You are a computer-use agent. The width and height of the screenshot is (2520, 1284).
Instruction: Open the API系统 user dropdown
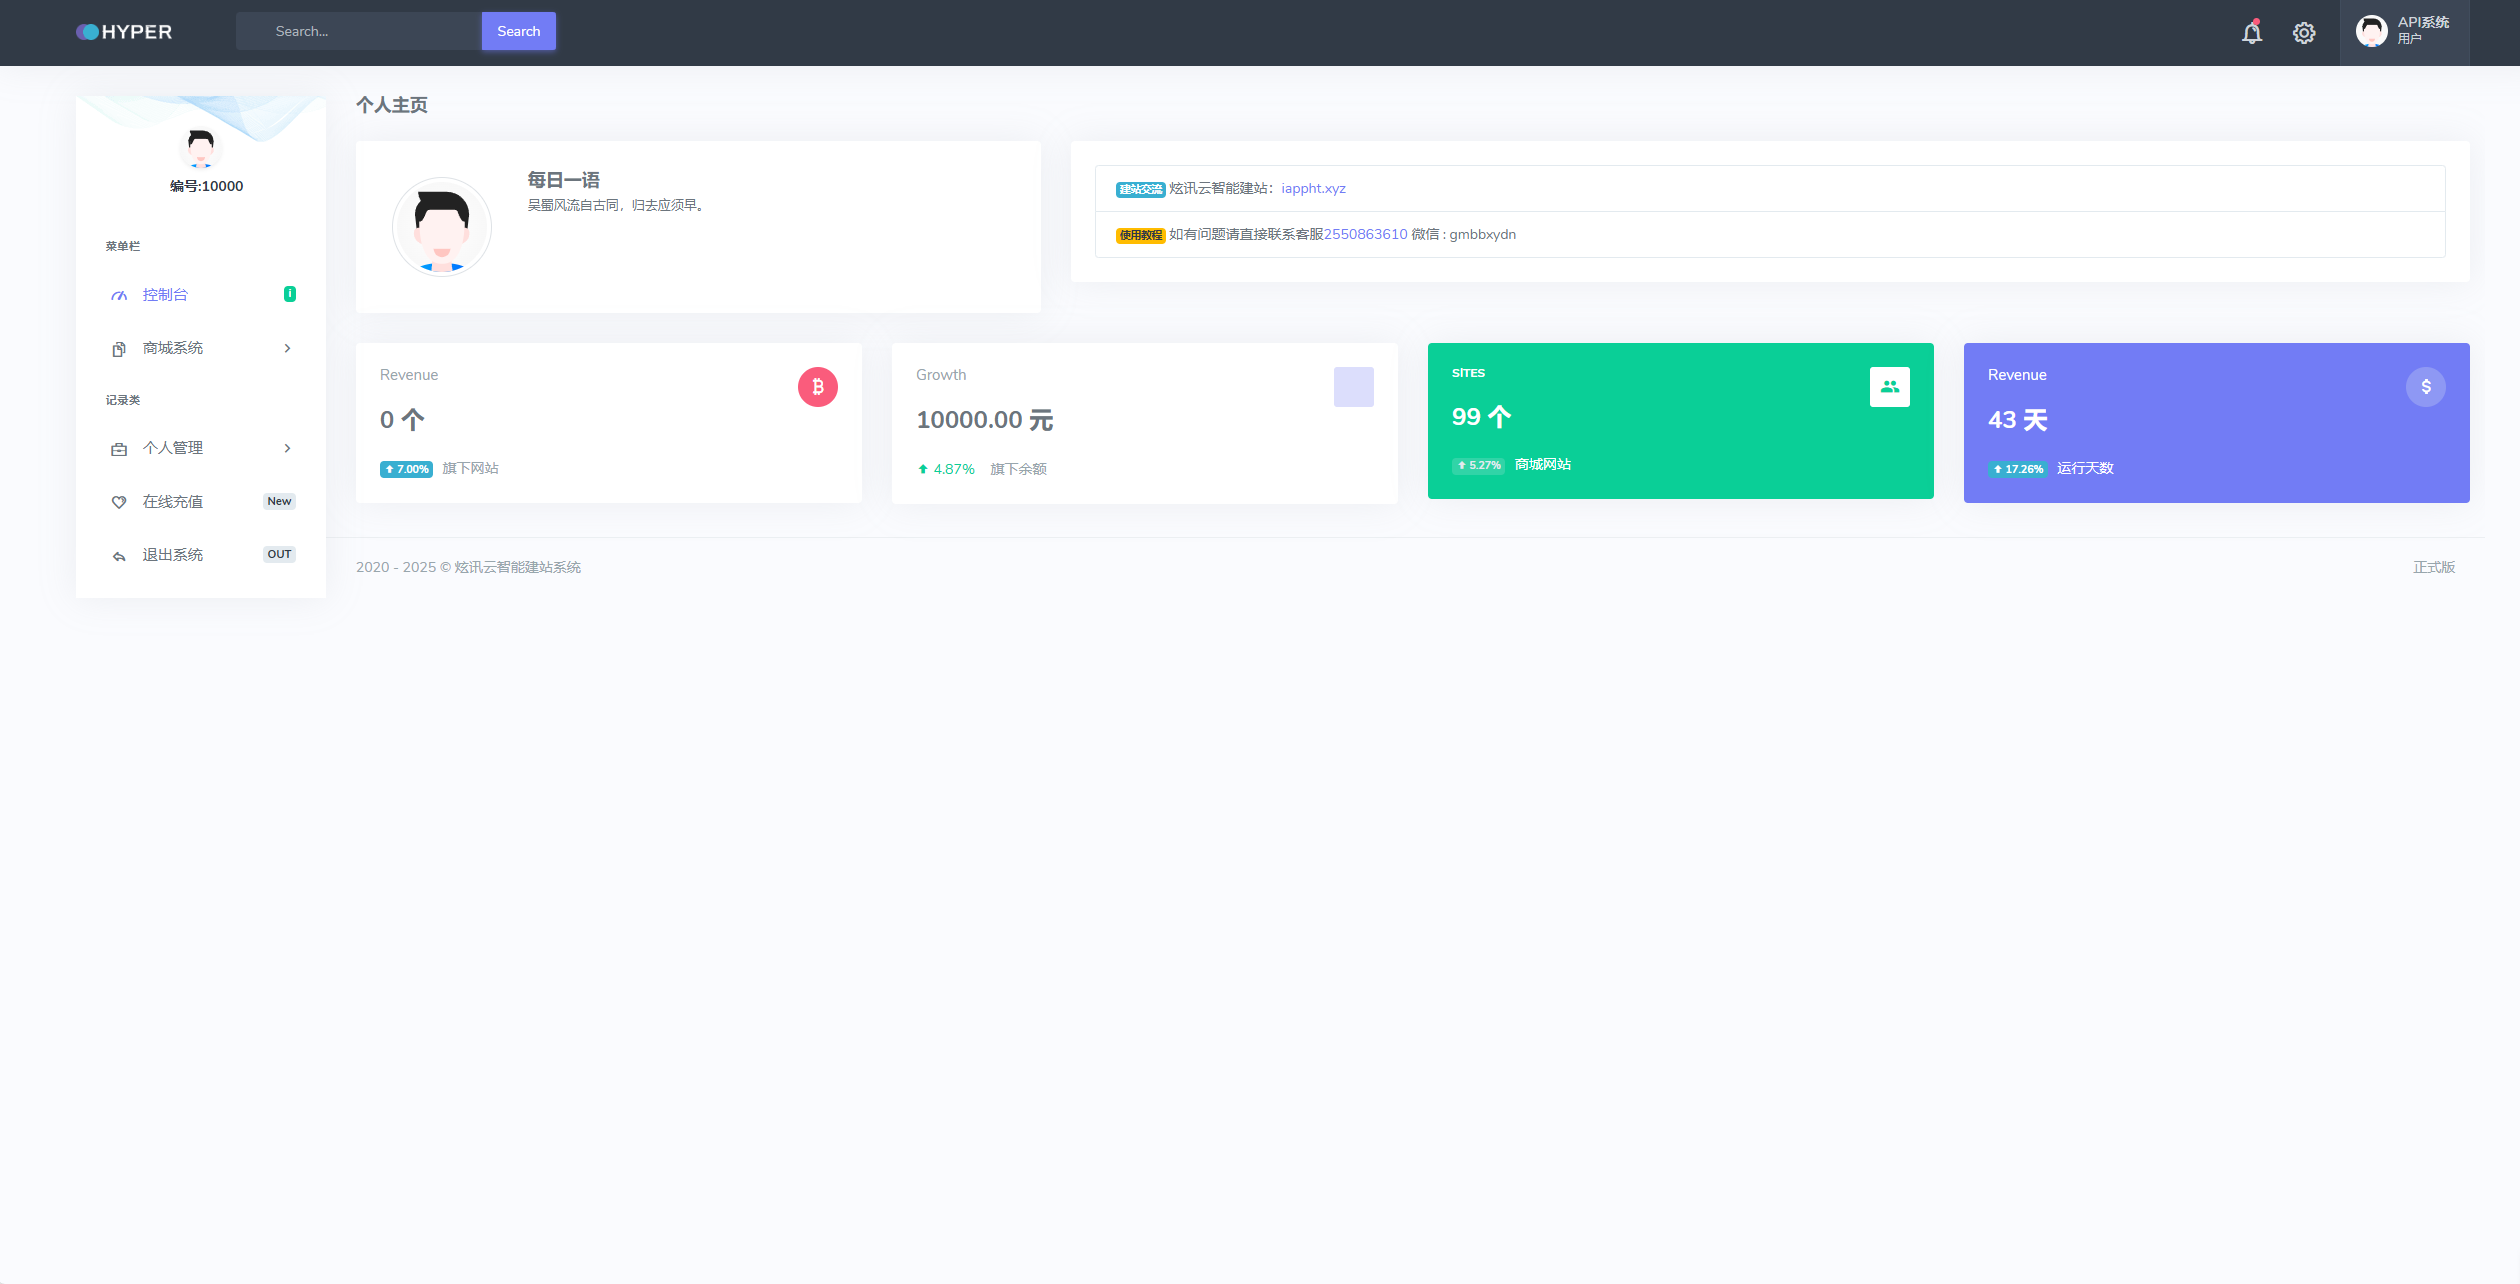pyautogui.click(x=2404, y=32)
